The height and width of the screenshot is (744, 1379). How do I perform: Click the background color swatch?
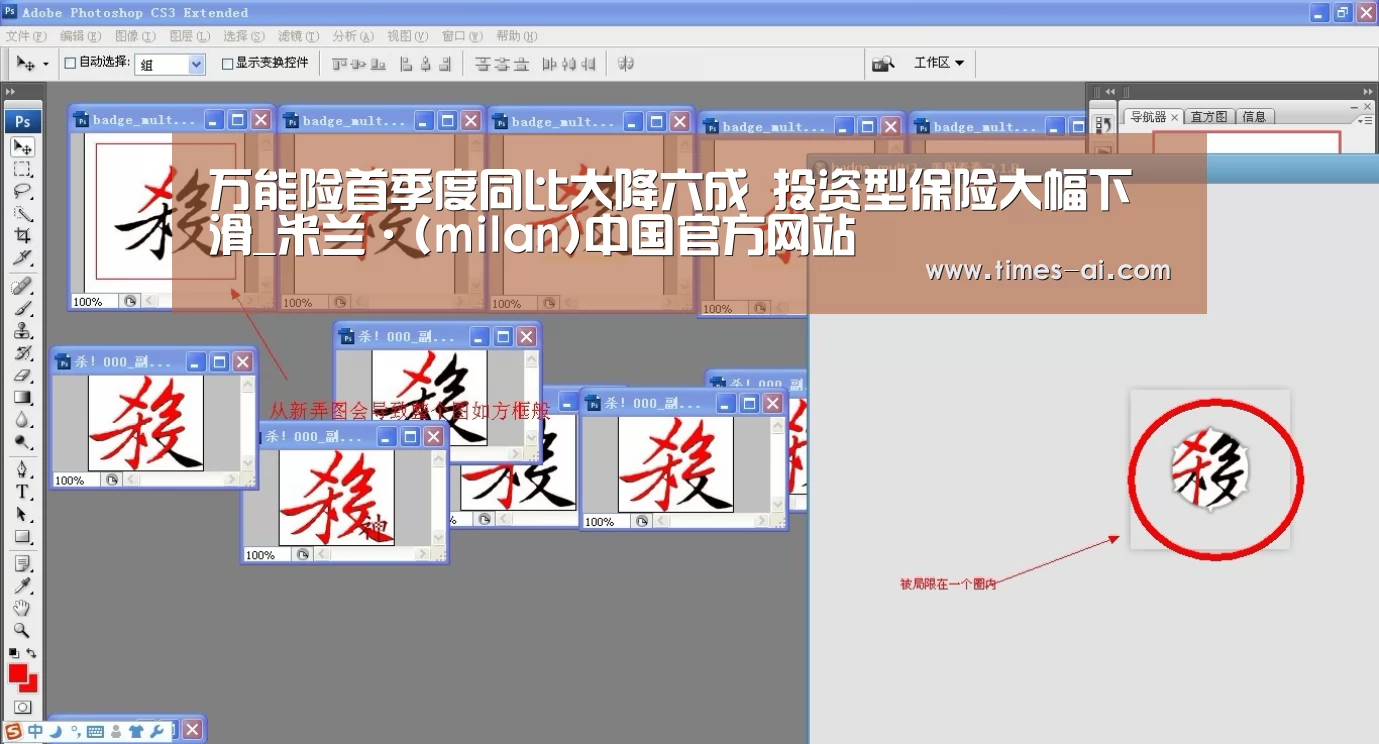(x=30, y=685)
